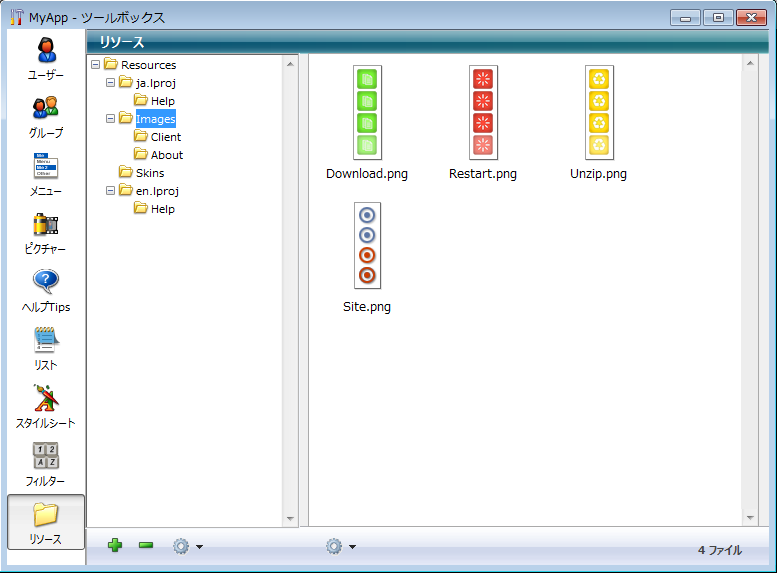
Task: Open the file pane gear dropdown
Action: pyautogui.click(x=340, y=546)
